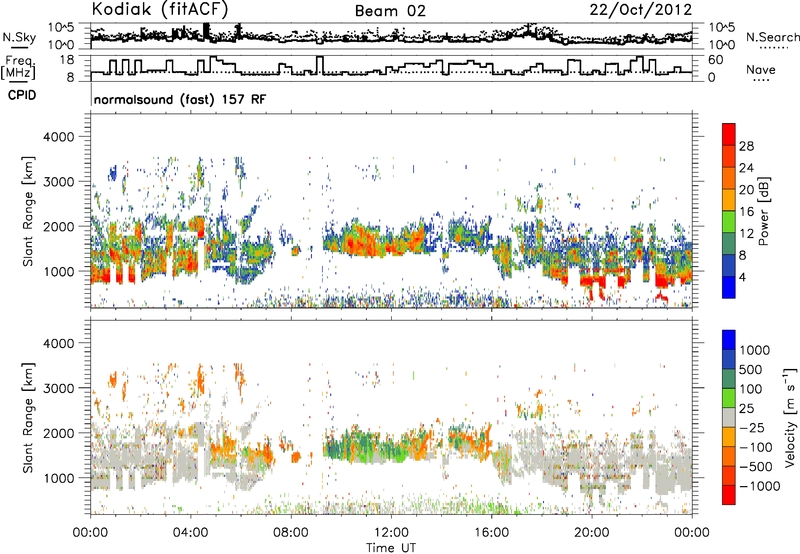800x554 pixels.
Task: Click the '-500' velocity colorbar tick
Action: (x=756, y=467)
